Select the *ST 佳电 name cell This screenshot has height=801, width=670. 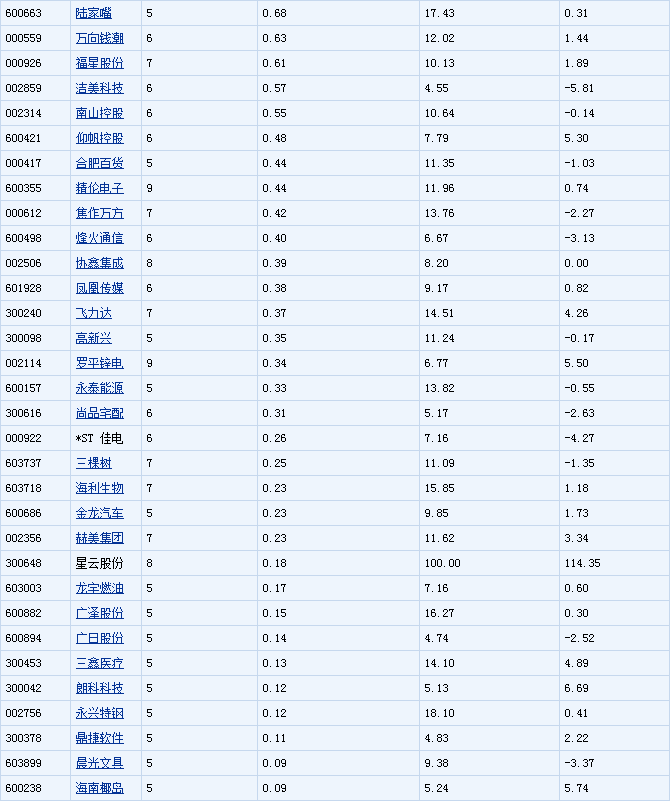pyautogui.click(x=100, y=438)
